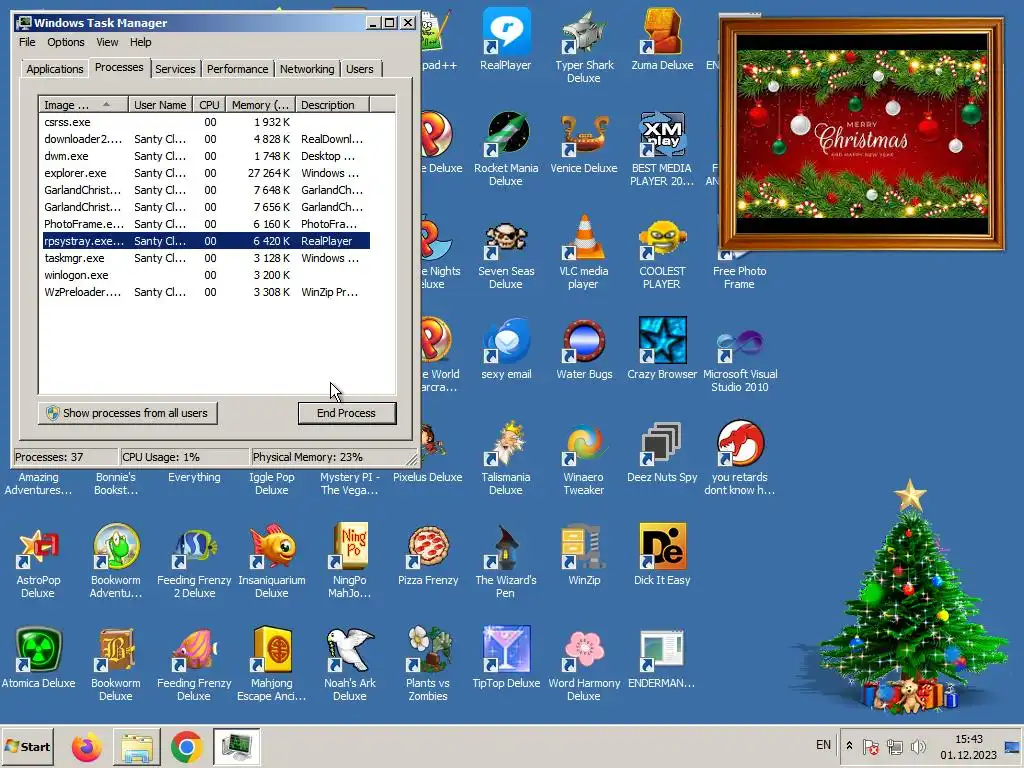Open Word Harmony Deluxe shortcut

tap(584, 665)
